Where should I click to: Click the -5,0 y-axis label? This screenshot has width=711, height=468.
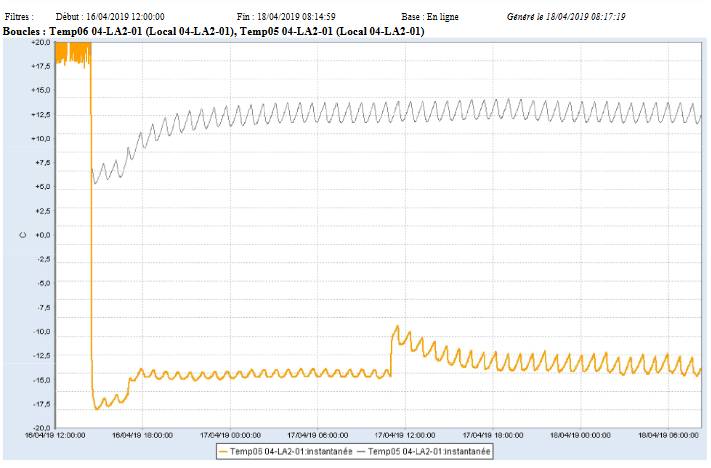[43, 283]
